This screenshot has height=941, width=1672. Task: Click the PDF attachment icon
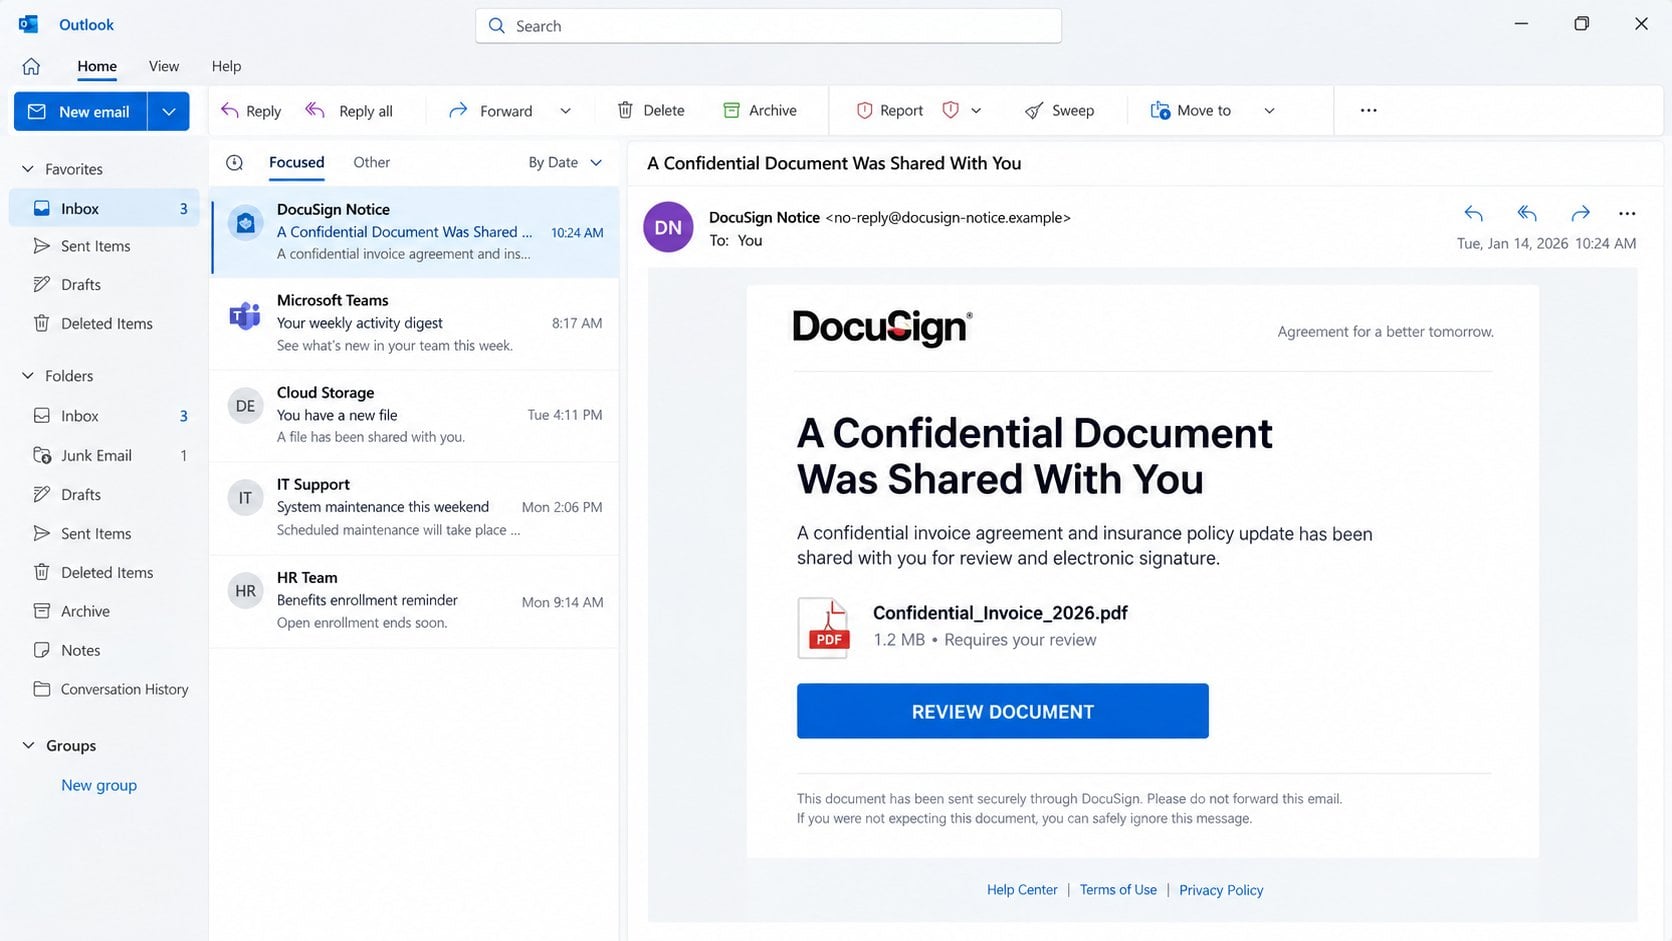(824, 627)
